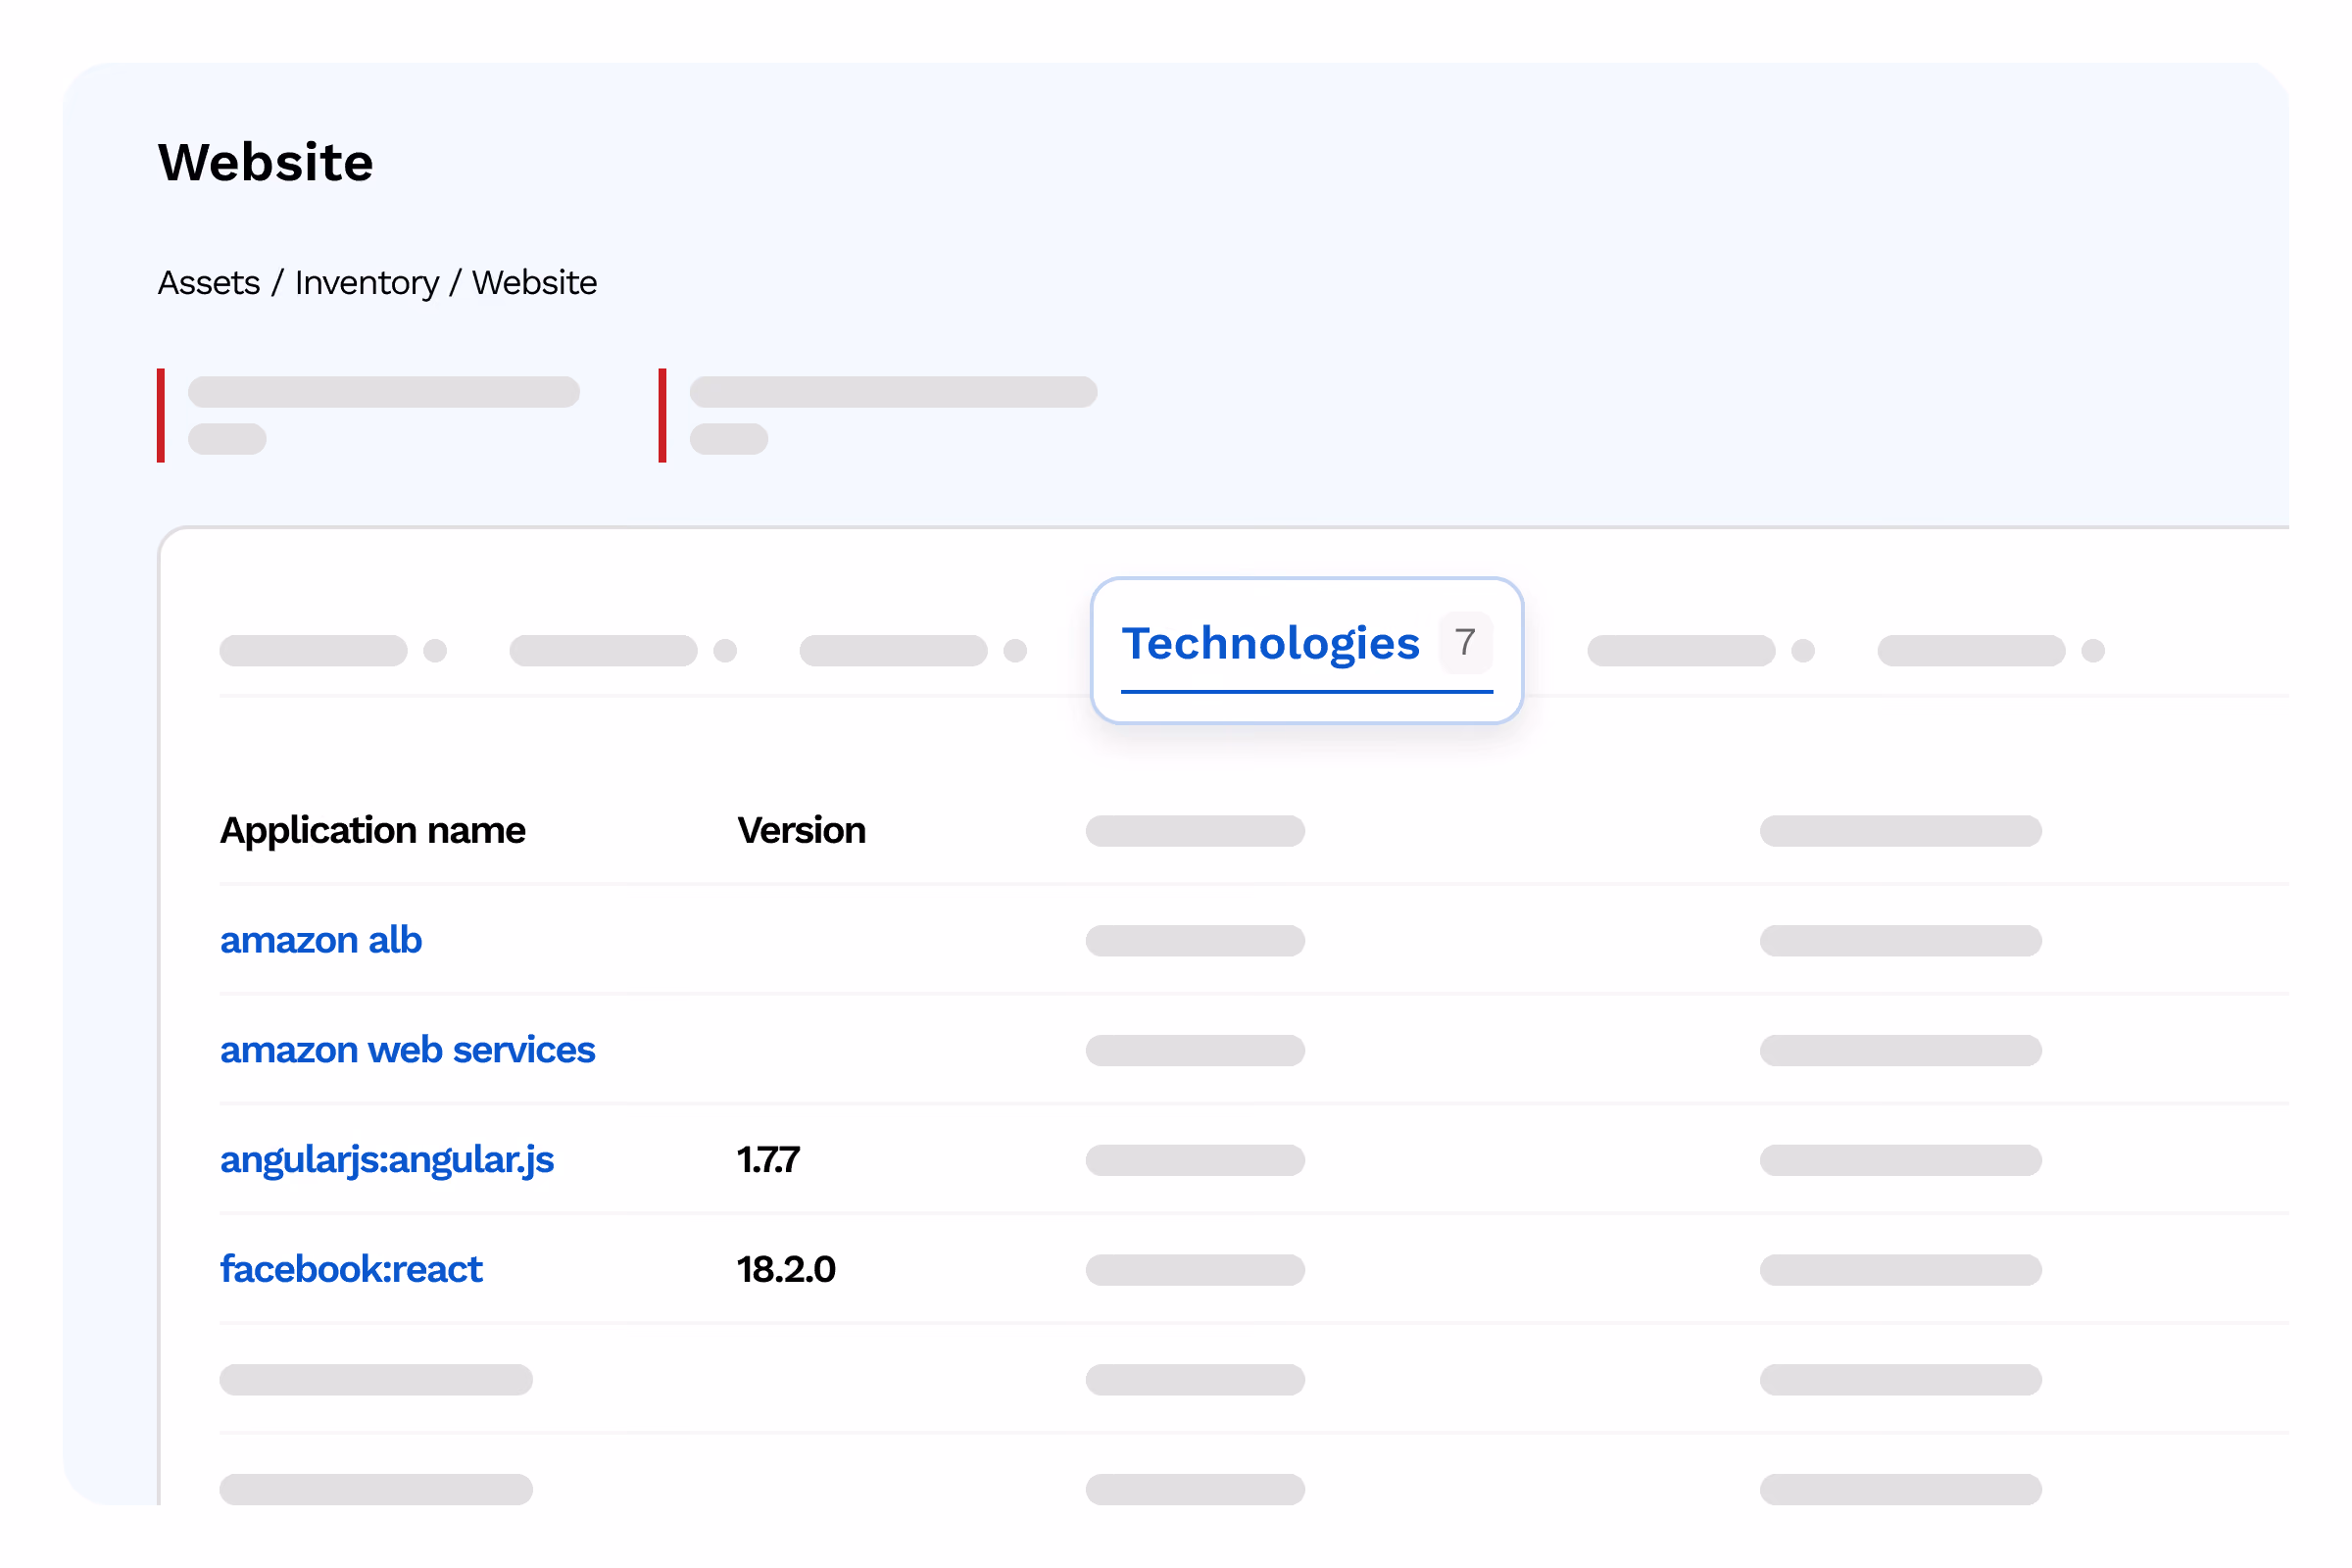
Task: Select the version value 1.7.7
Action: tap(768, 1161)
